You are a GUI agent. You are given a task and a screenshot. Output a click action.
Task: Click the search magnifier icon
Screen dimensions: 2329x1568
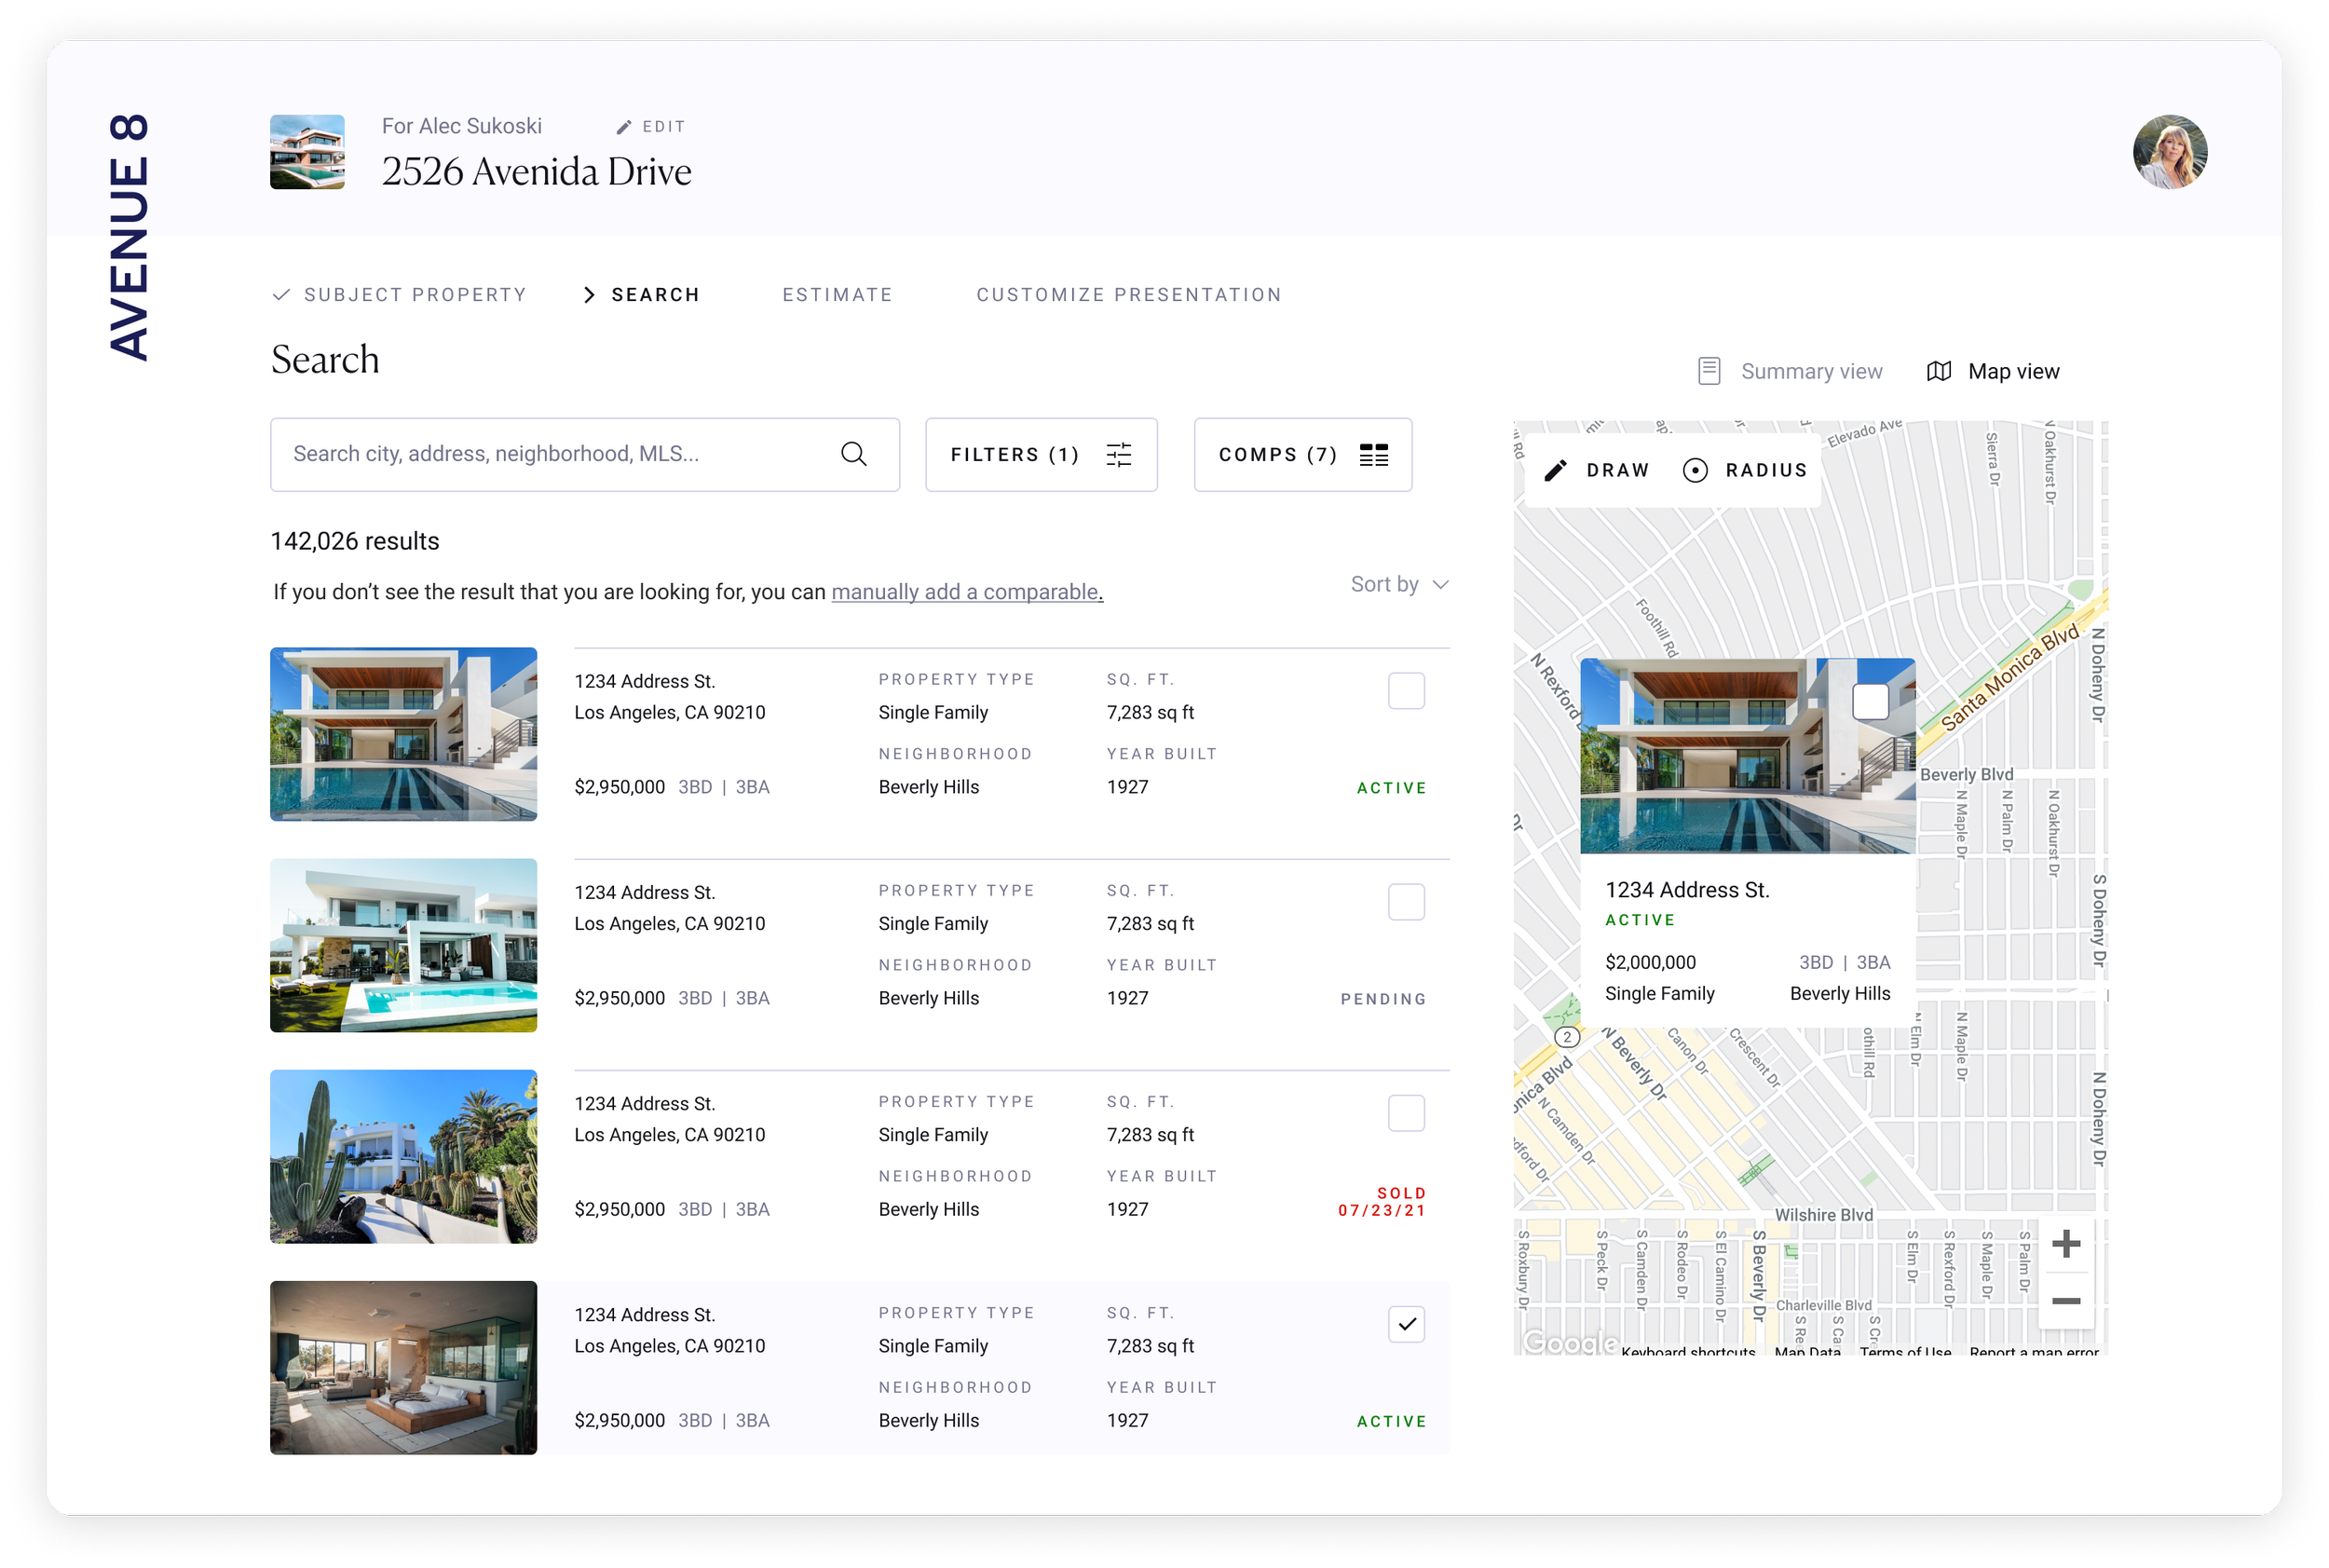tap(853, 454)
